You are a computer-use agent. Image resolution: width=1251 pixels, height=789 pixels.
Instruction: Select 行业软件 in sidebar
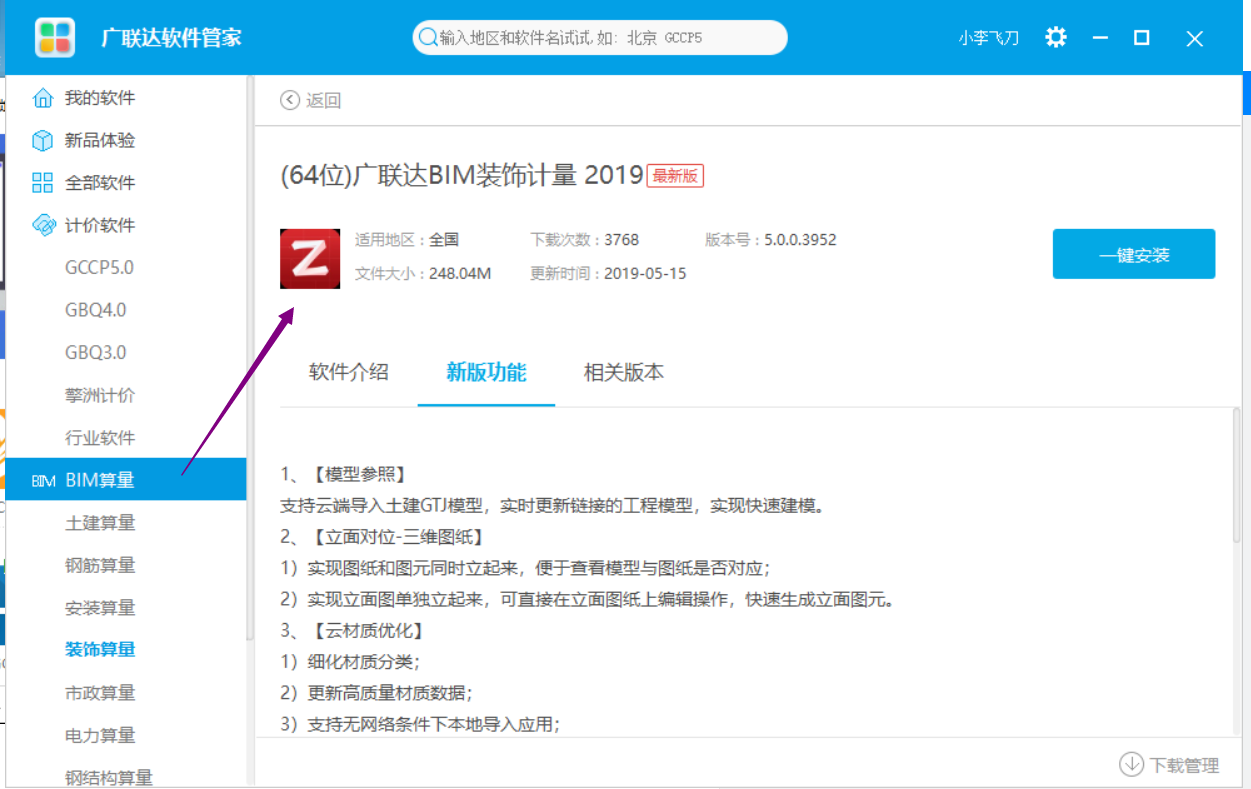[100, 438]
